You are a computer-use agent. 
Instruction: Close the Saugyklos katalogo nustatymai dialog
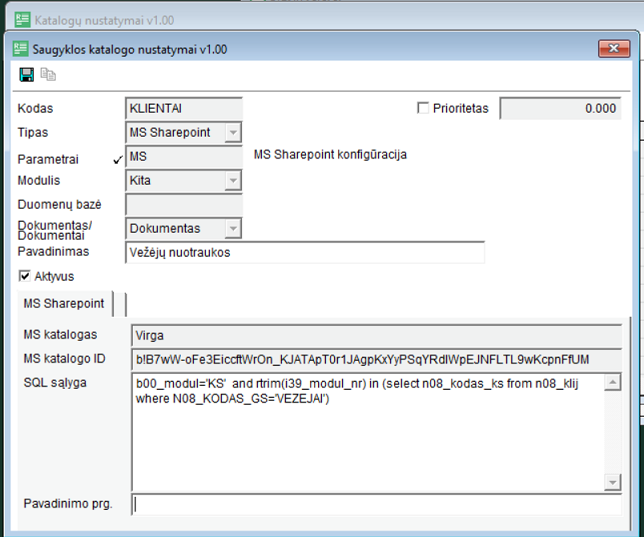pos(612,48)
